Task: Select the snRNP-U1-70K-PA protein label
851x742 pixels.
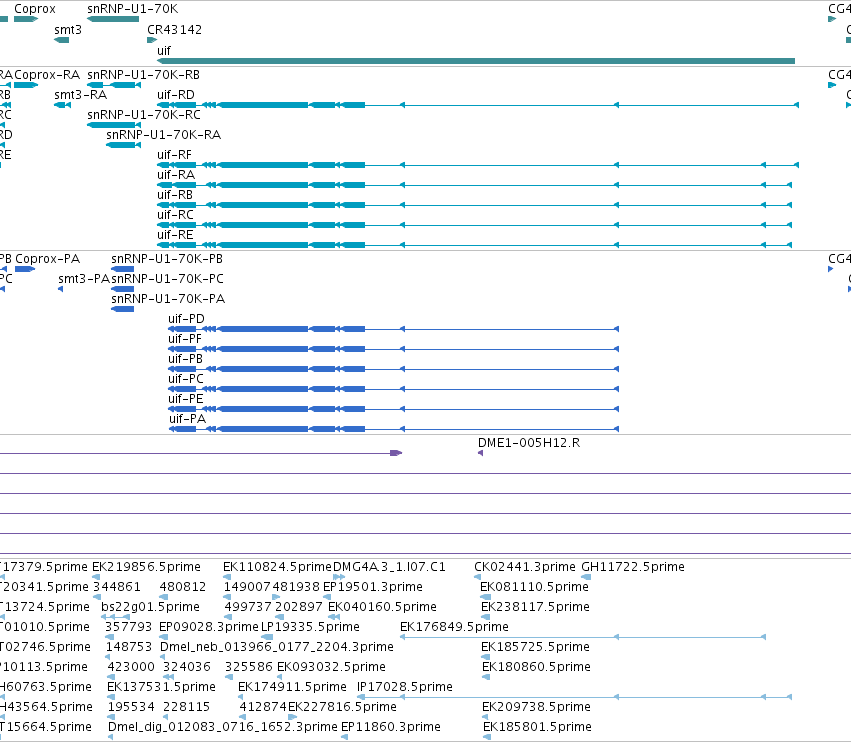Action: [168, 299]
